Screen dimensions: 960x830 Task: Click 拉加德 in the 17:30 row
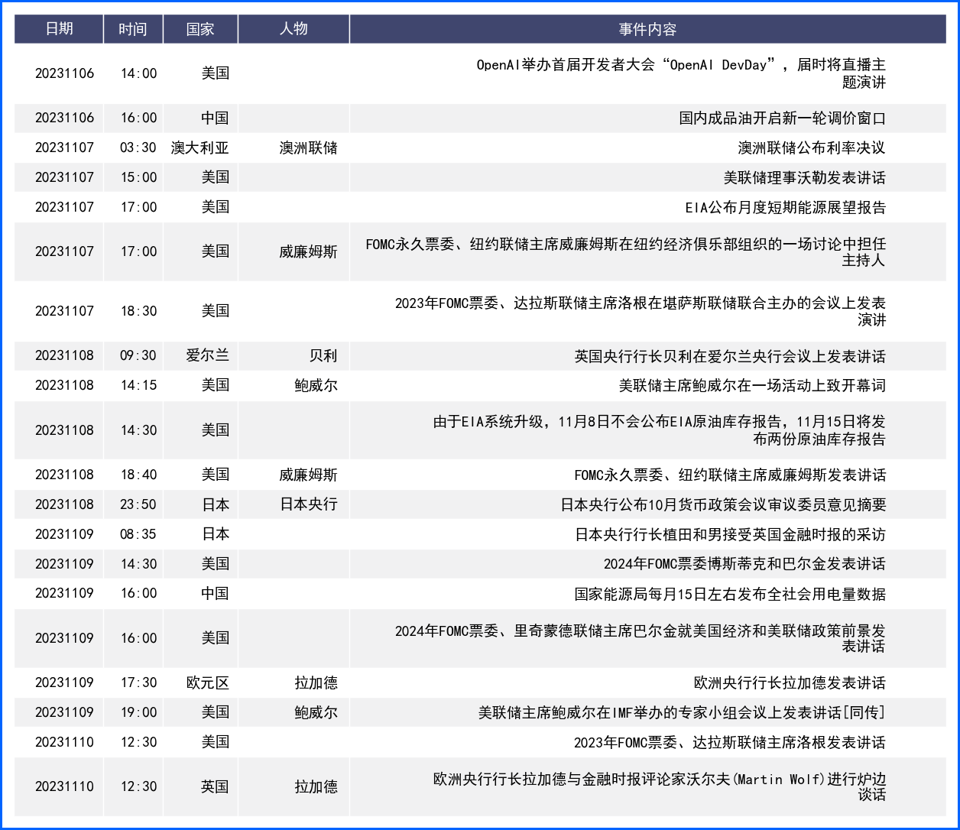click(316, 683)
